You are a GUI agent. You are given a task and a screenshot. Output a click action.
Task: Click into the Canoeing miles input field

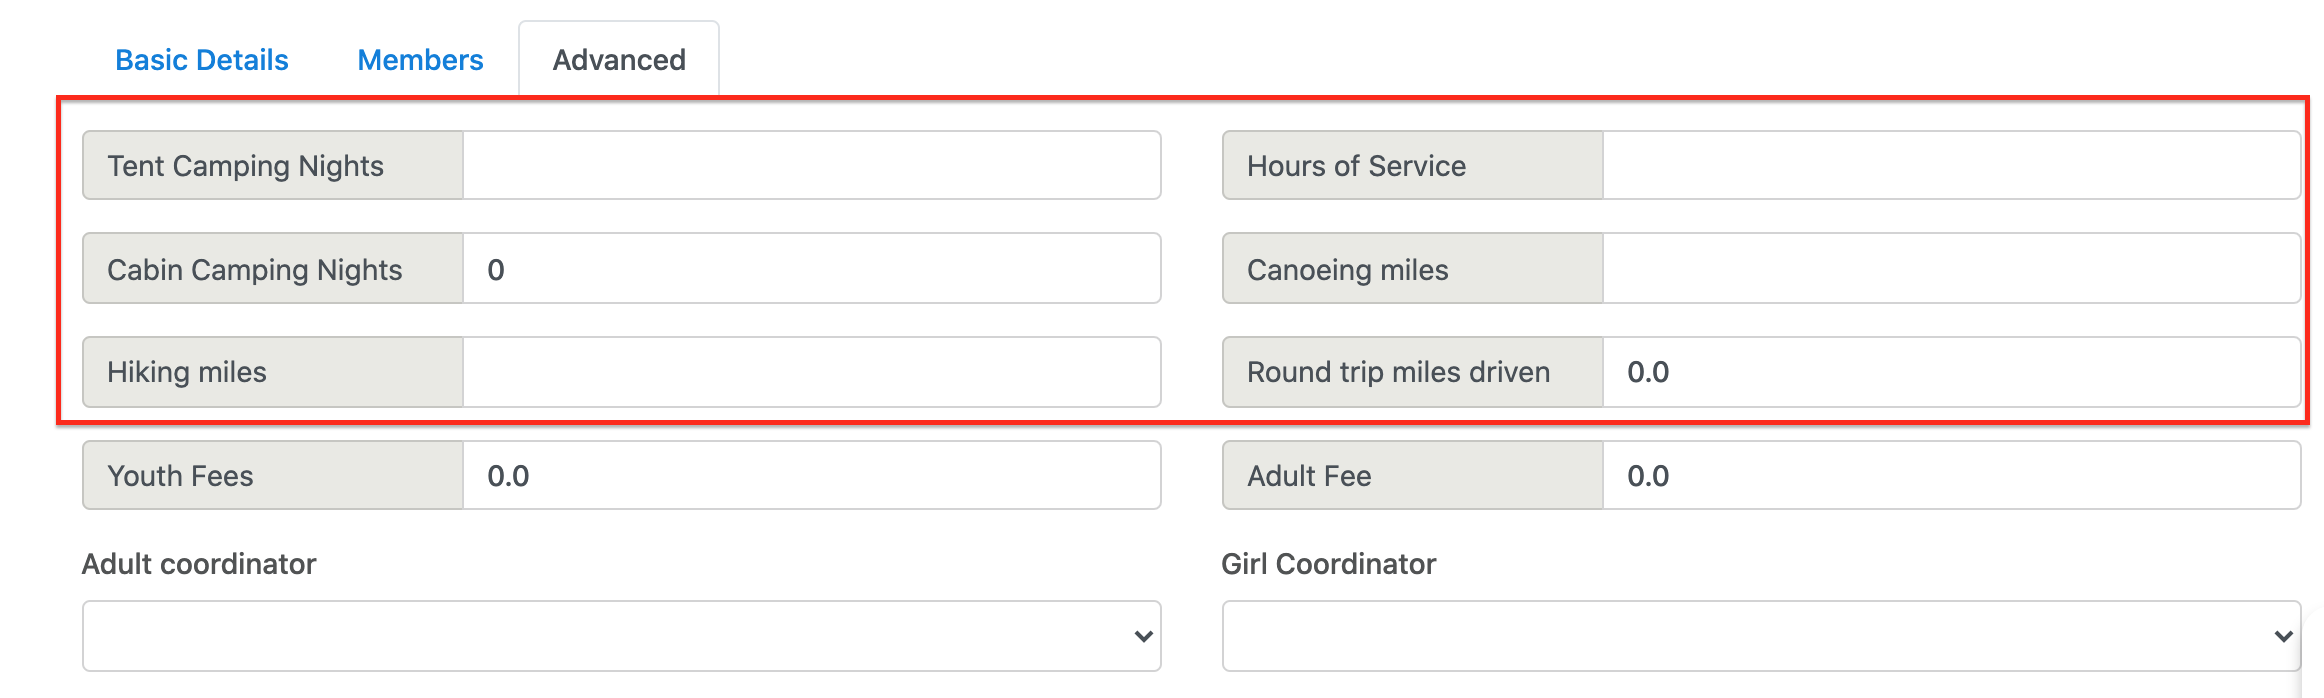point(1950,269)
